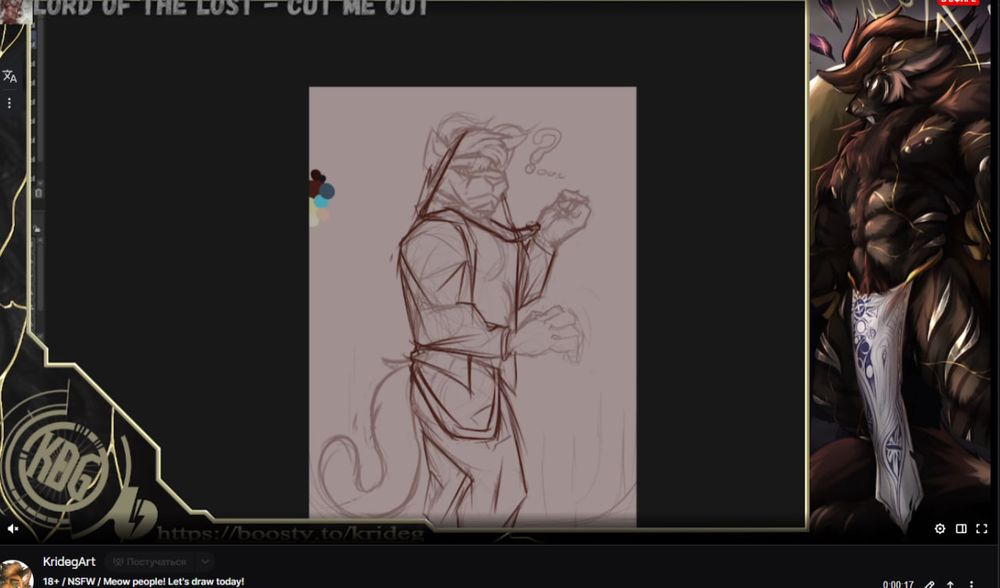Screen dimensions: 1000x588
Task: Open the three-dot menu below translate icon
Action: click(9, 103)
